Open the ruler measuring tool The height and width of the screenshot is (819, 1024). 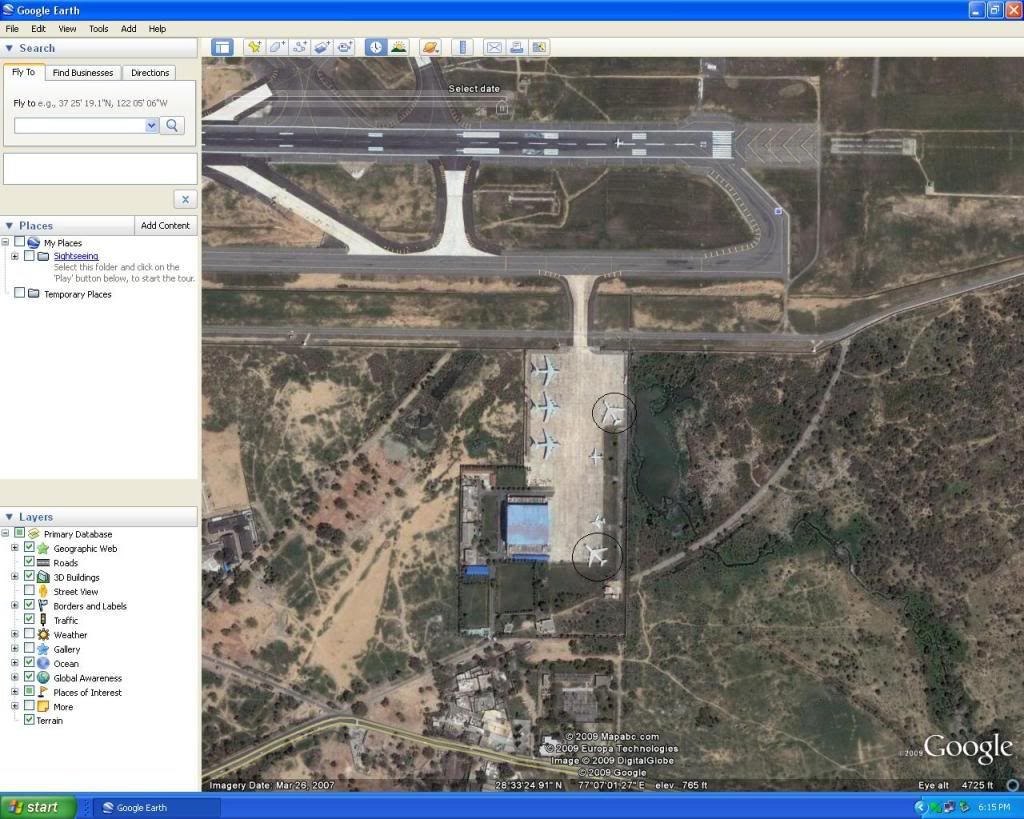click(x=462, y=47)
